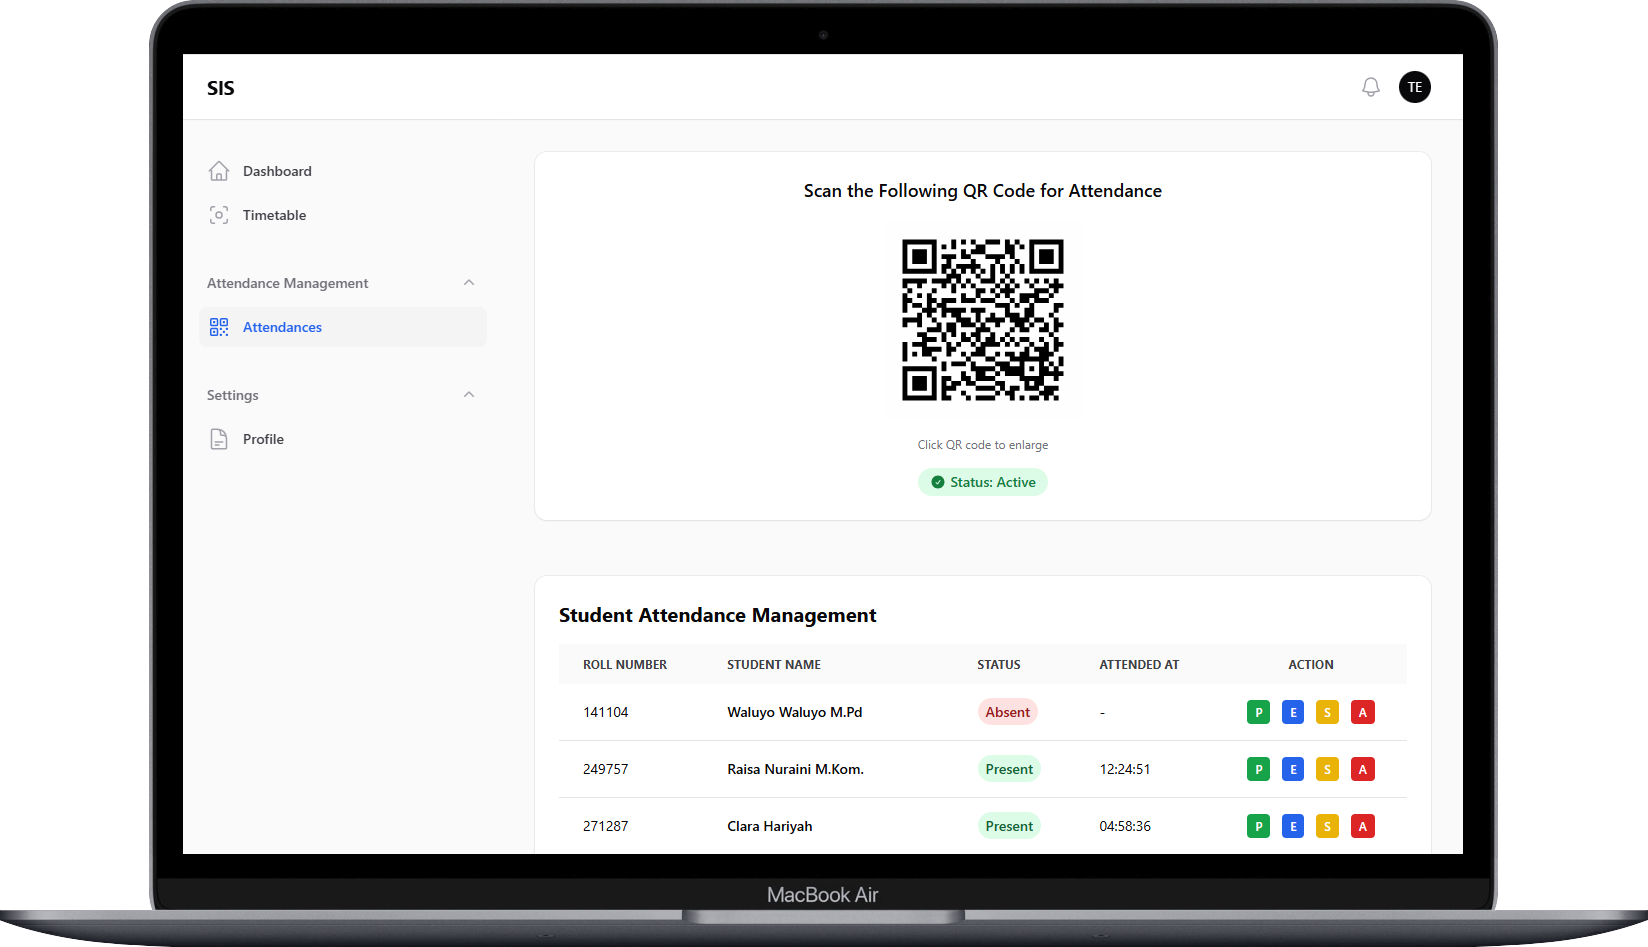Screen dimensions: 1648x947
Task: Select Attendances in the sidebar
Action: coord(343,327)
